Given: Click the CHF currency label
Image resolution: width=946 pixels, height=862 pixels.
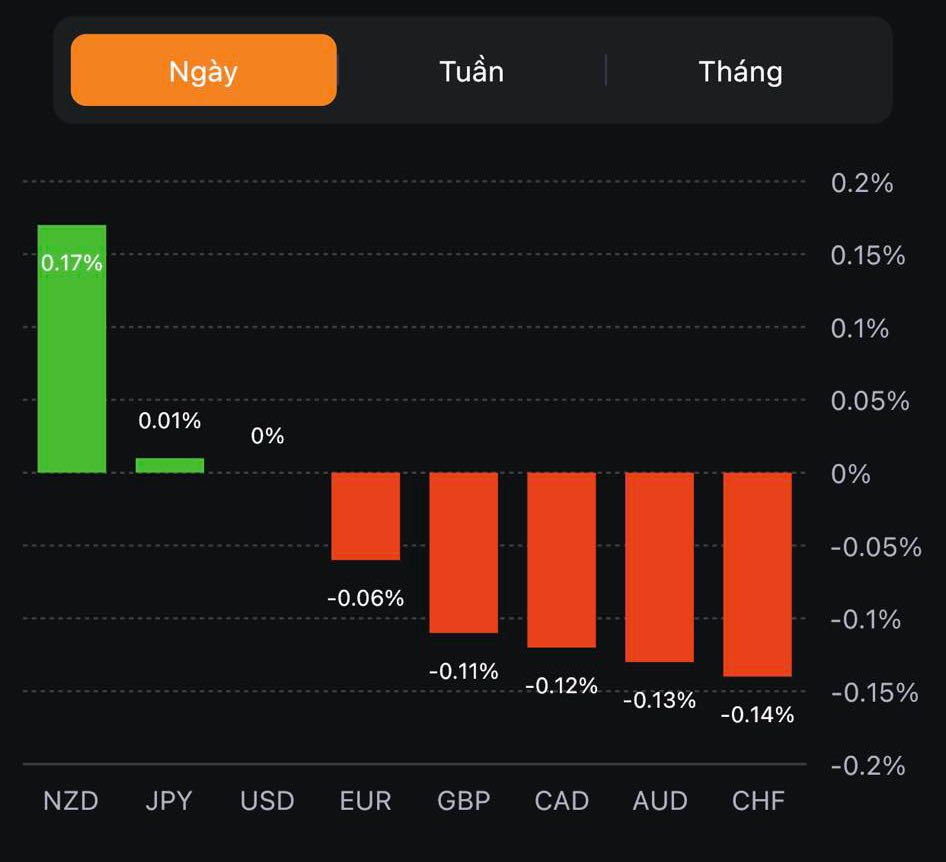Looking at the screenshot, I should pos(758,801).
